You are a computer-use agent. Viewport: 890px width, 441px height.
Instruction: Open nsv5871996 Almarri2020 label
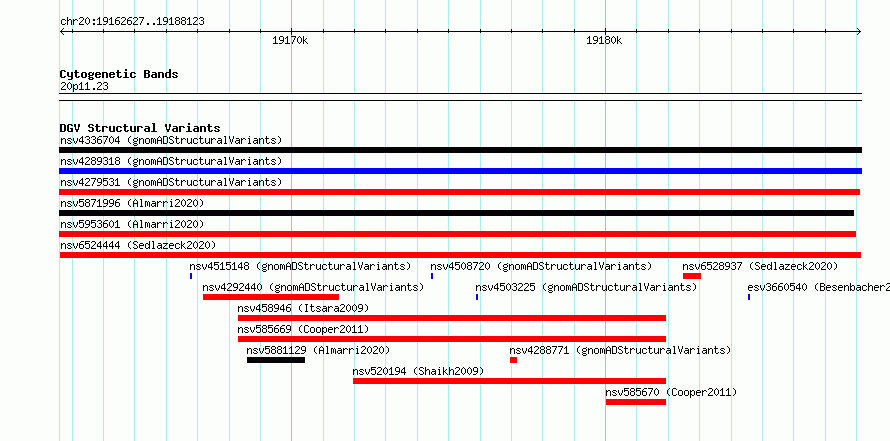tap(132, 203)
